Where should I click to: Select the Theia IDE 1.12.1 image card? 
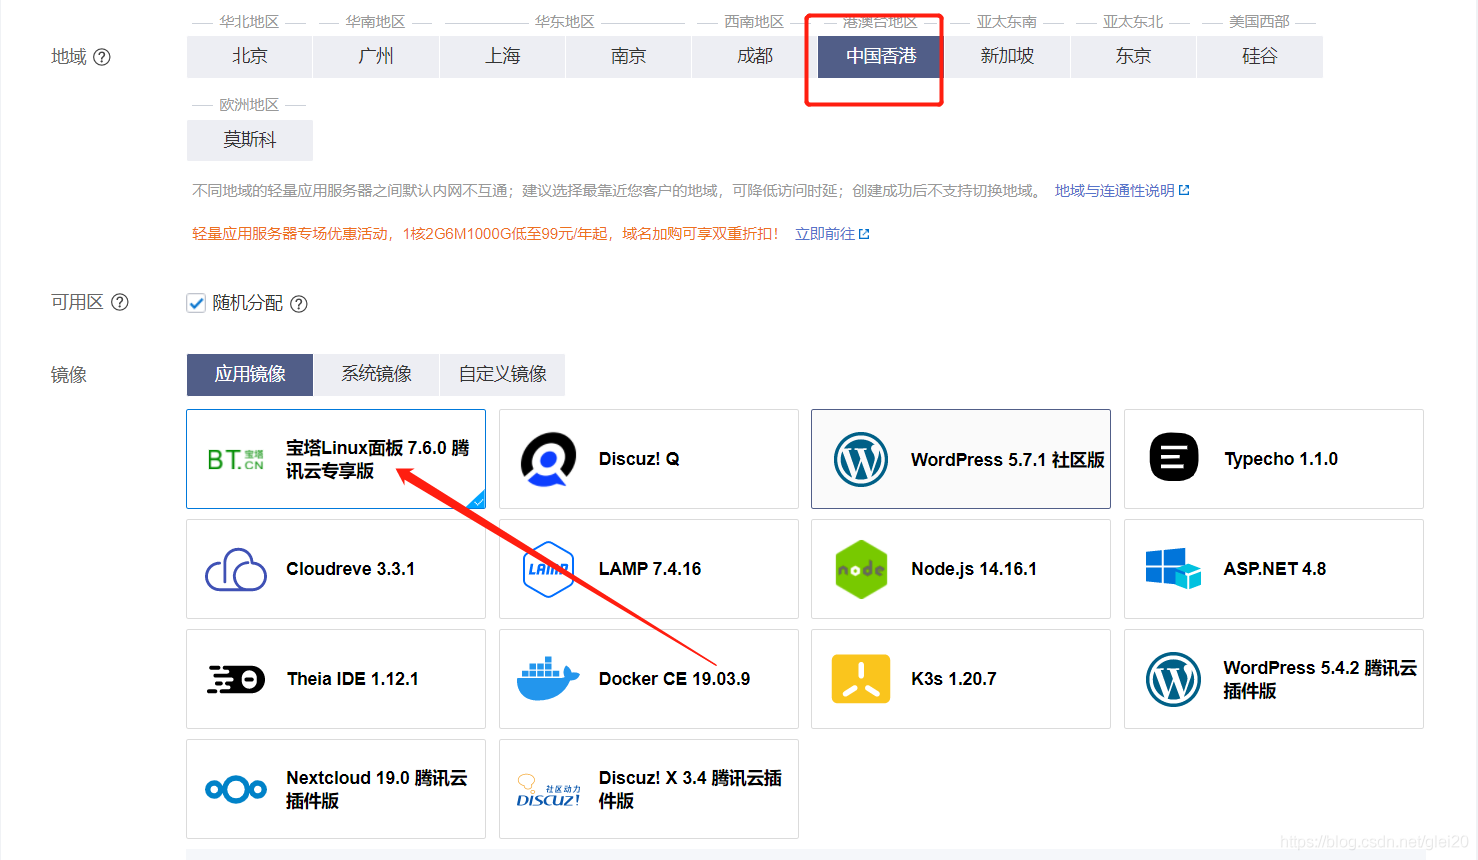pos(335,678)
